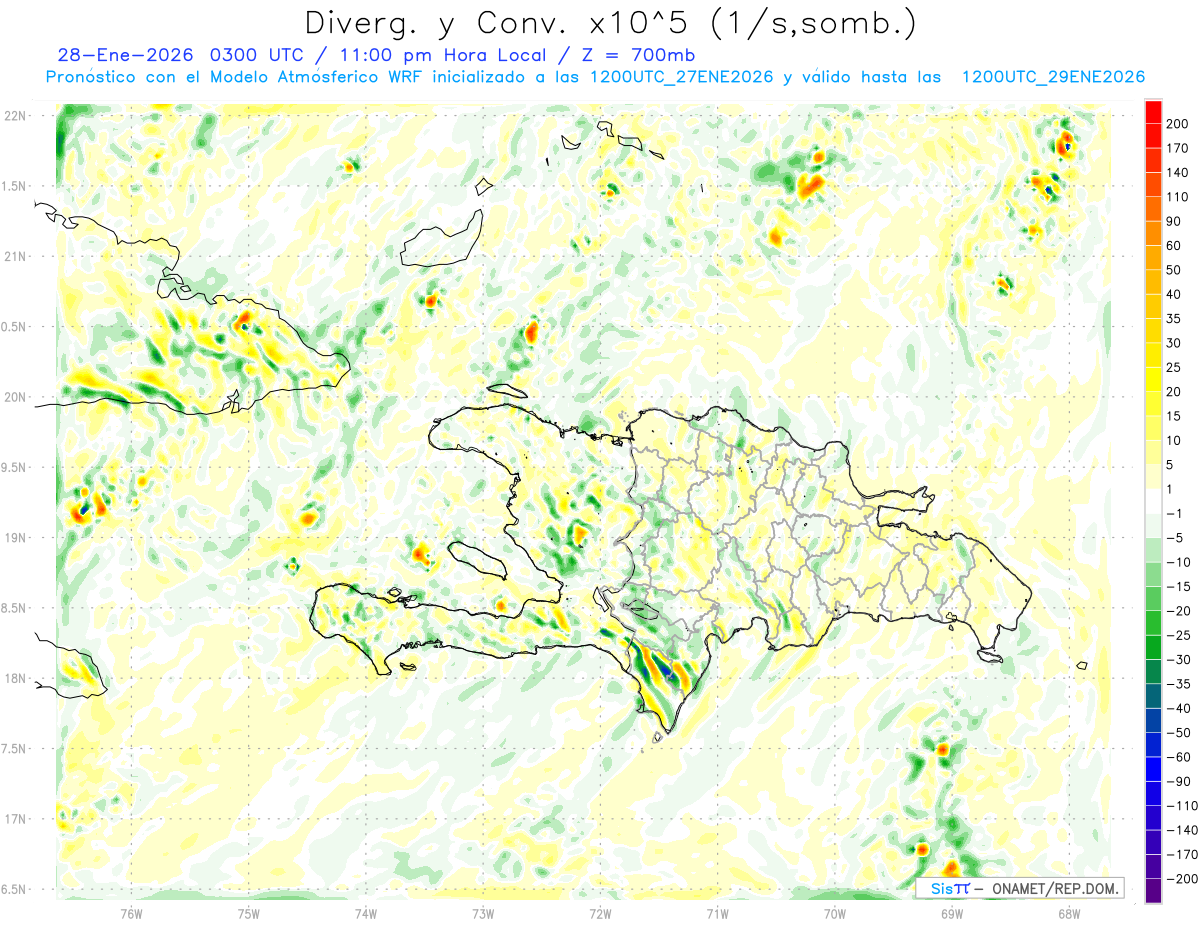Click the colorbar value '90'
1200x927 pixels.
tap(1175, 221)
